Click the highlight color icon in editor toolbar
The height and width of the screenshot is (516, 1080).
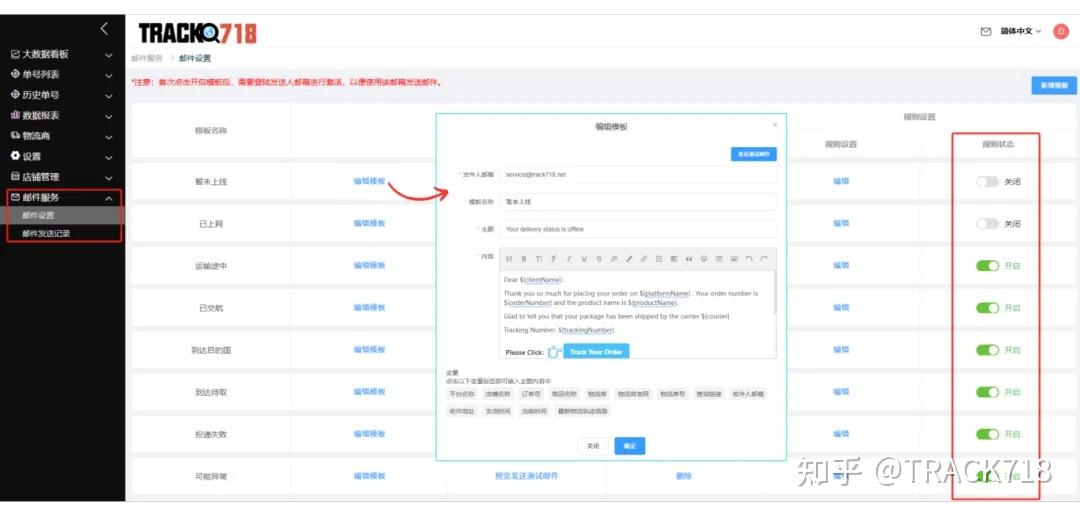click(629, 259)
